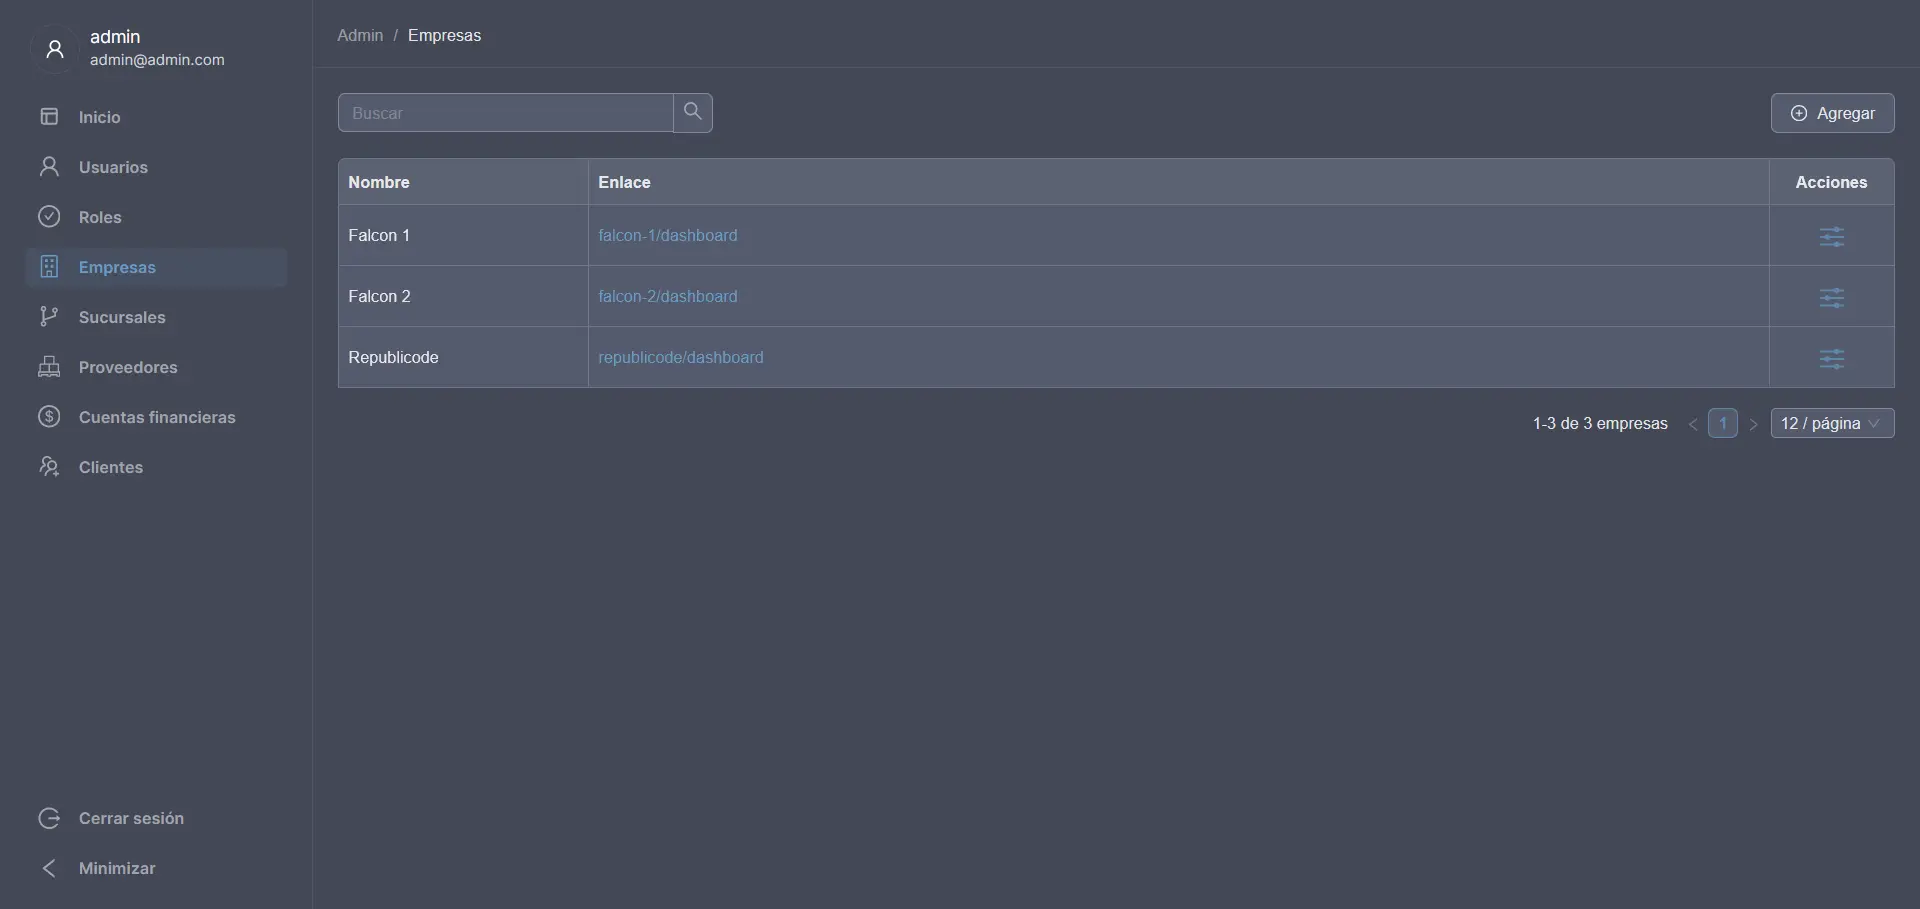Screen dimensions: 1920x909
Task: Click the Acciones column header
Action: [x=1831, y=182]
